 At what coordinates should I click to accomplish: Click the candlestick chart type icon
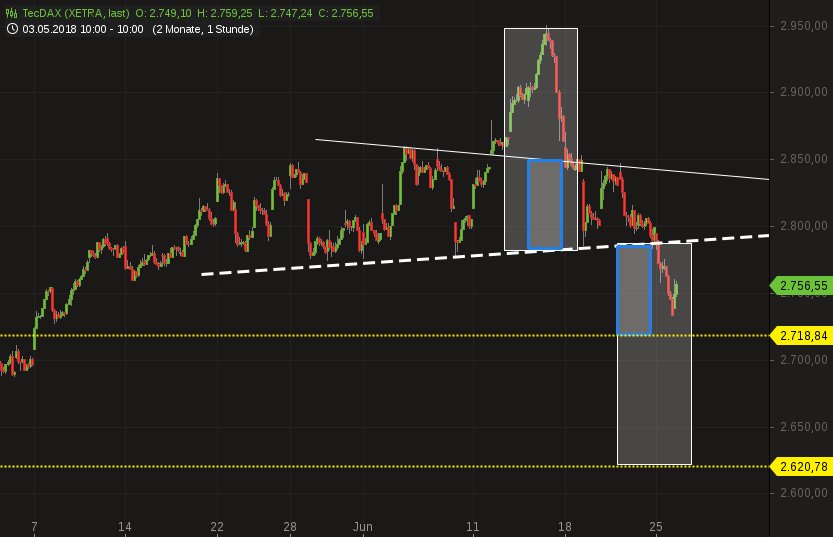pos(11,13)
